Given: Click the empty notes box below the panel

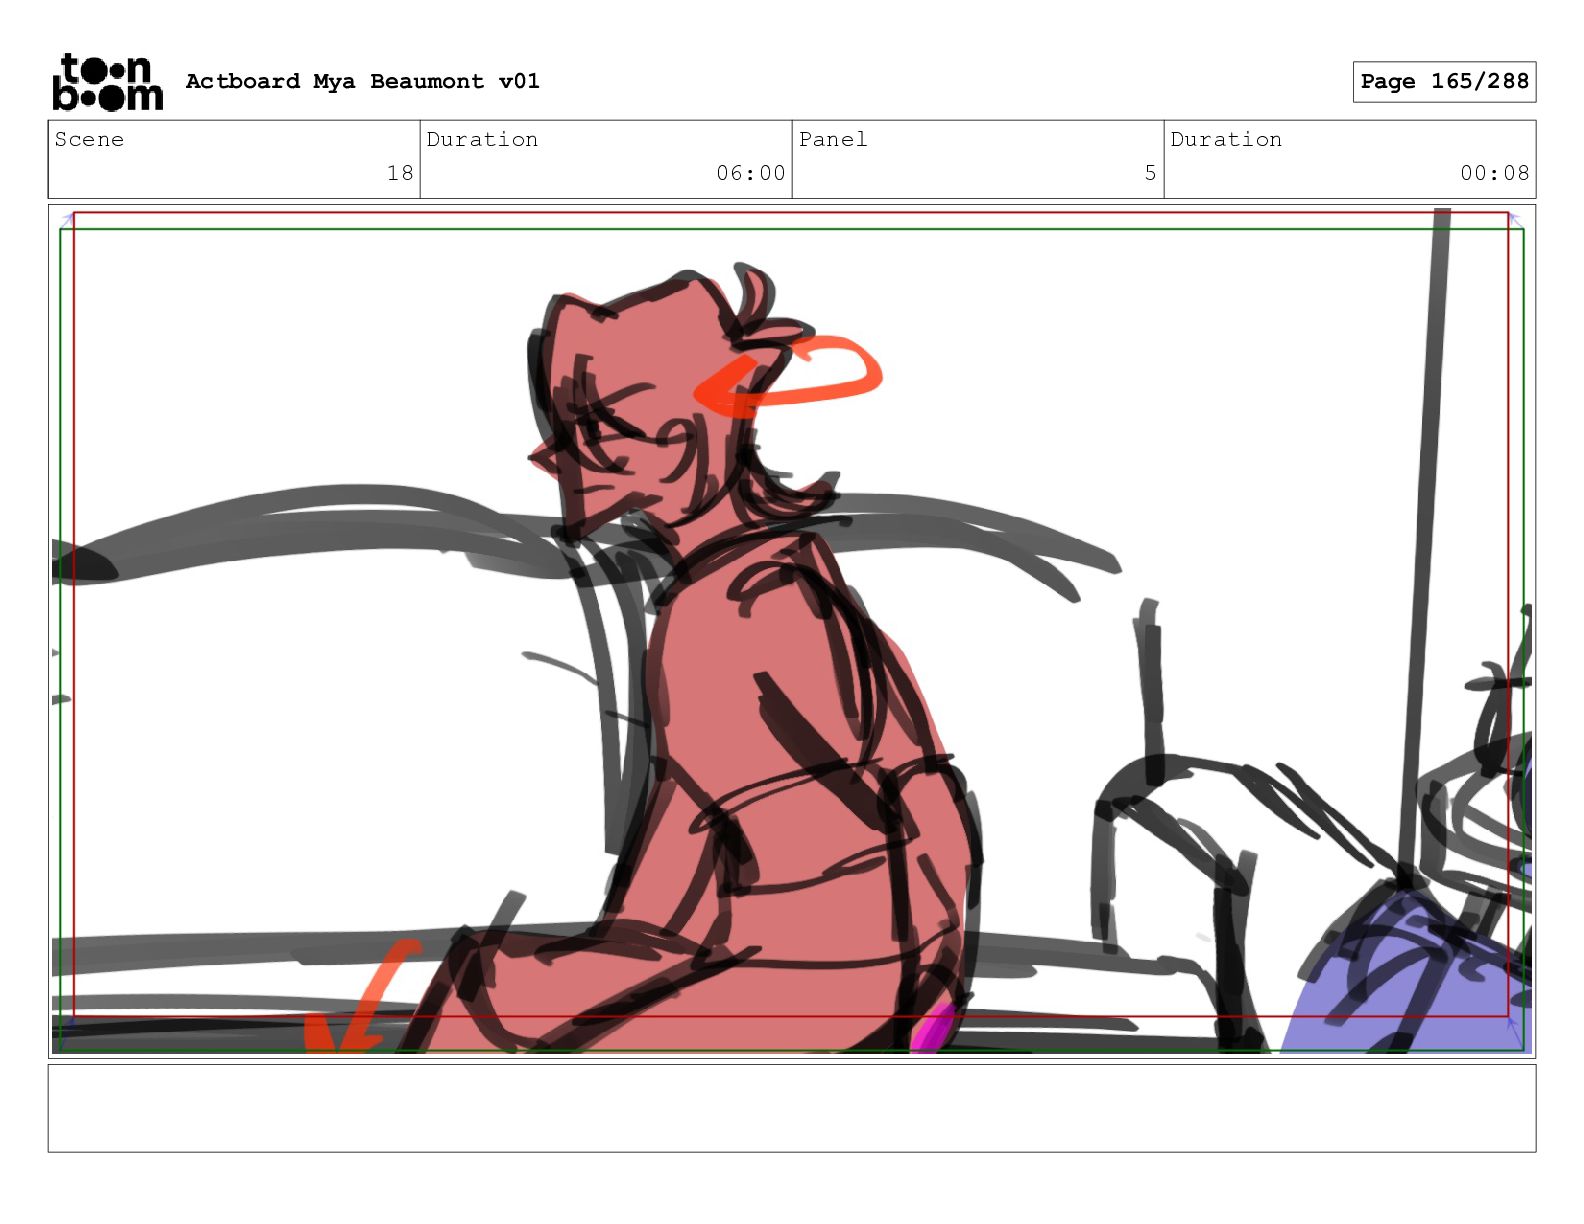Looking at the screenshot, I should [792, 1108].
